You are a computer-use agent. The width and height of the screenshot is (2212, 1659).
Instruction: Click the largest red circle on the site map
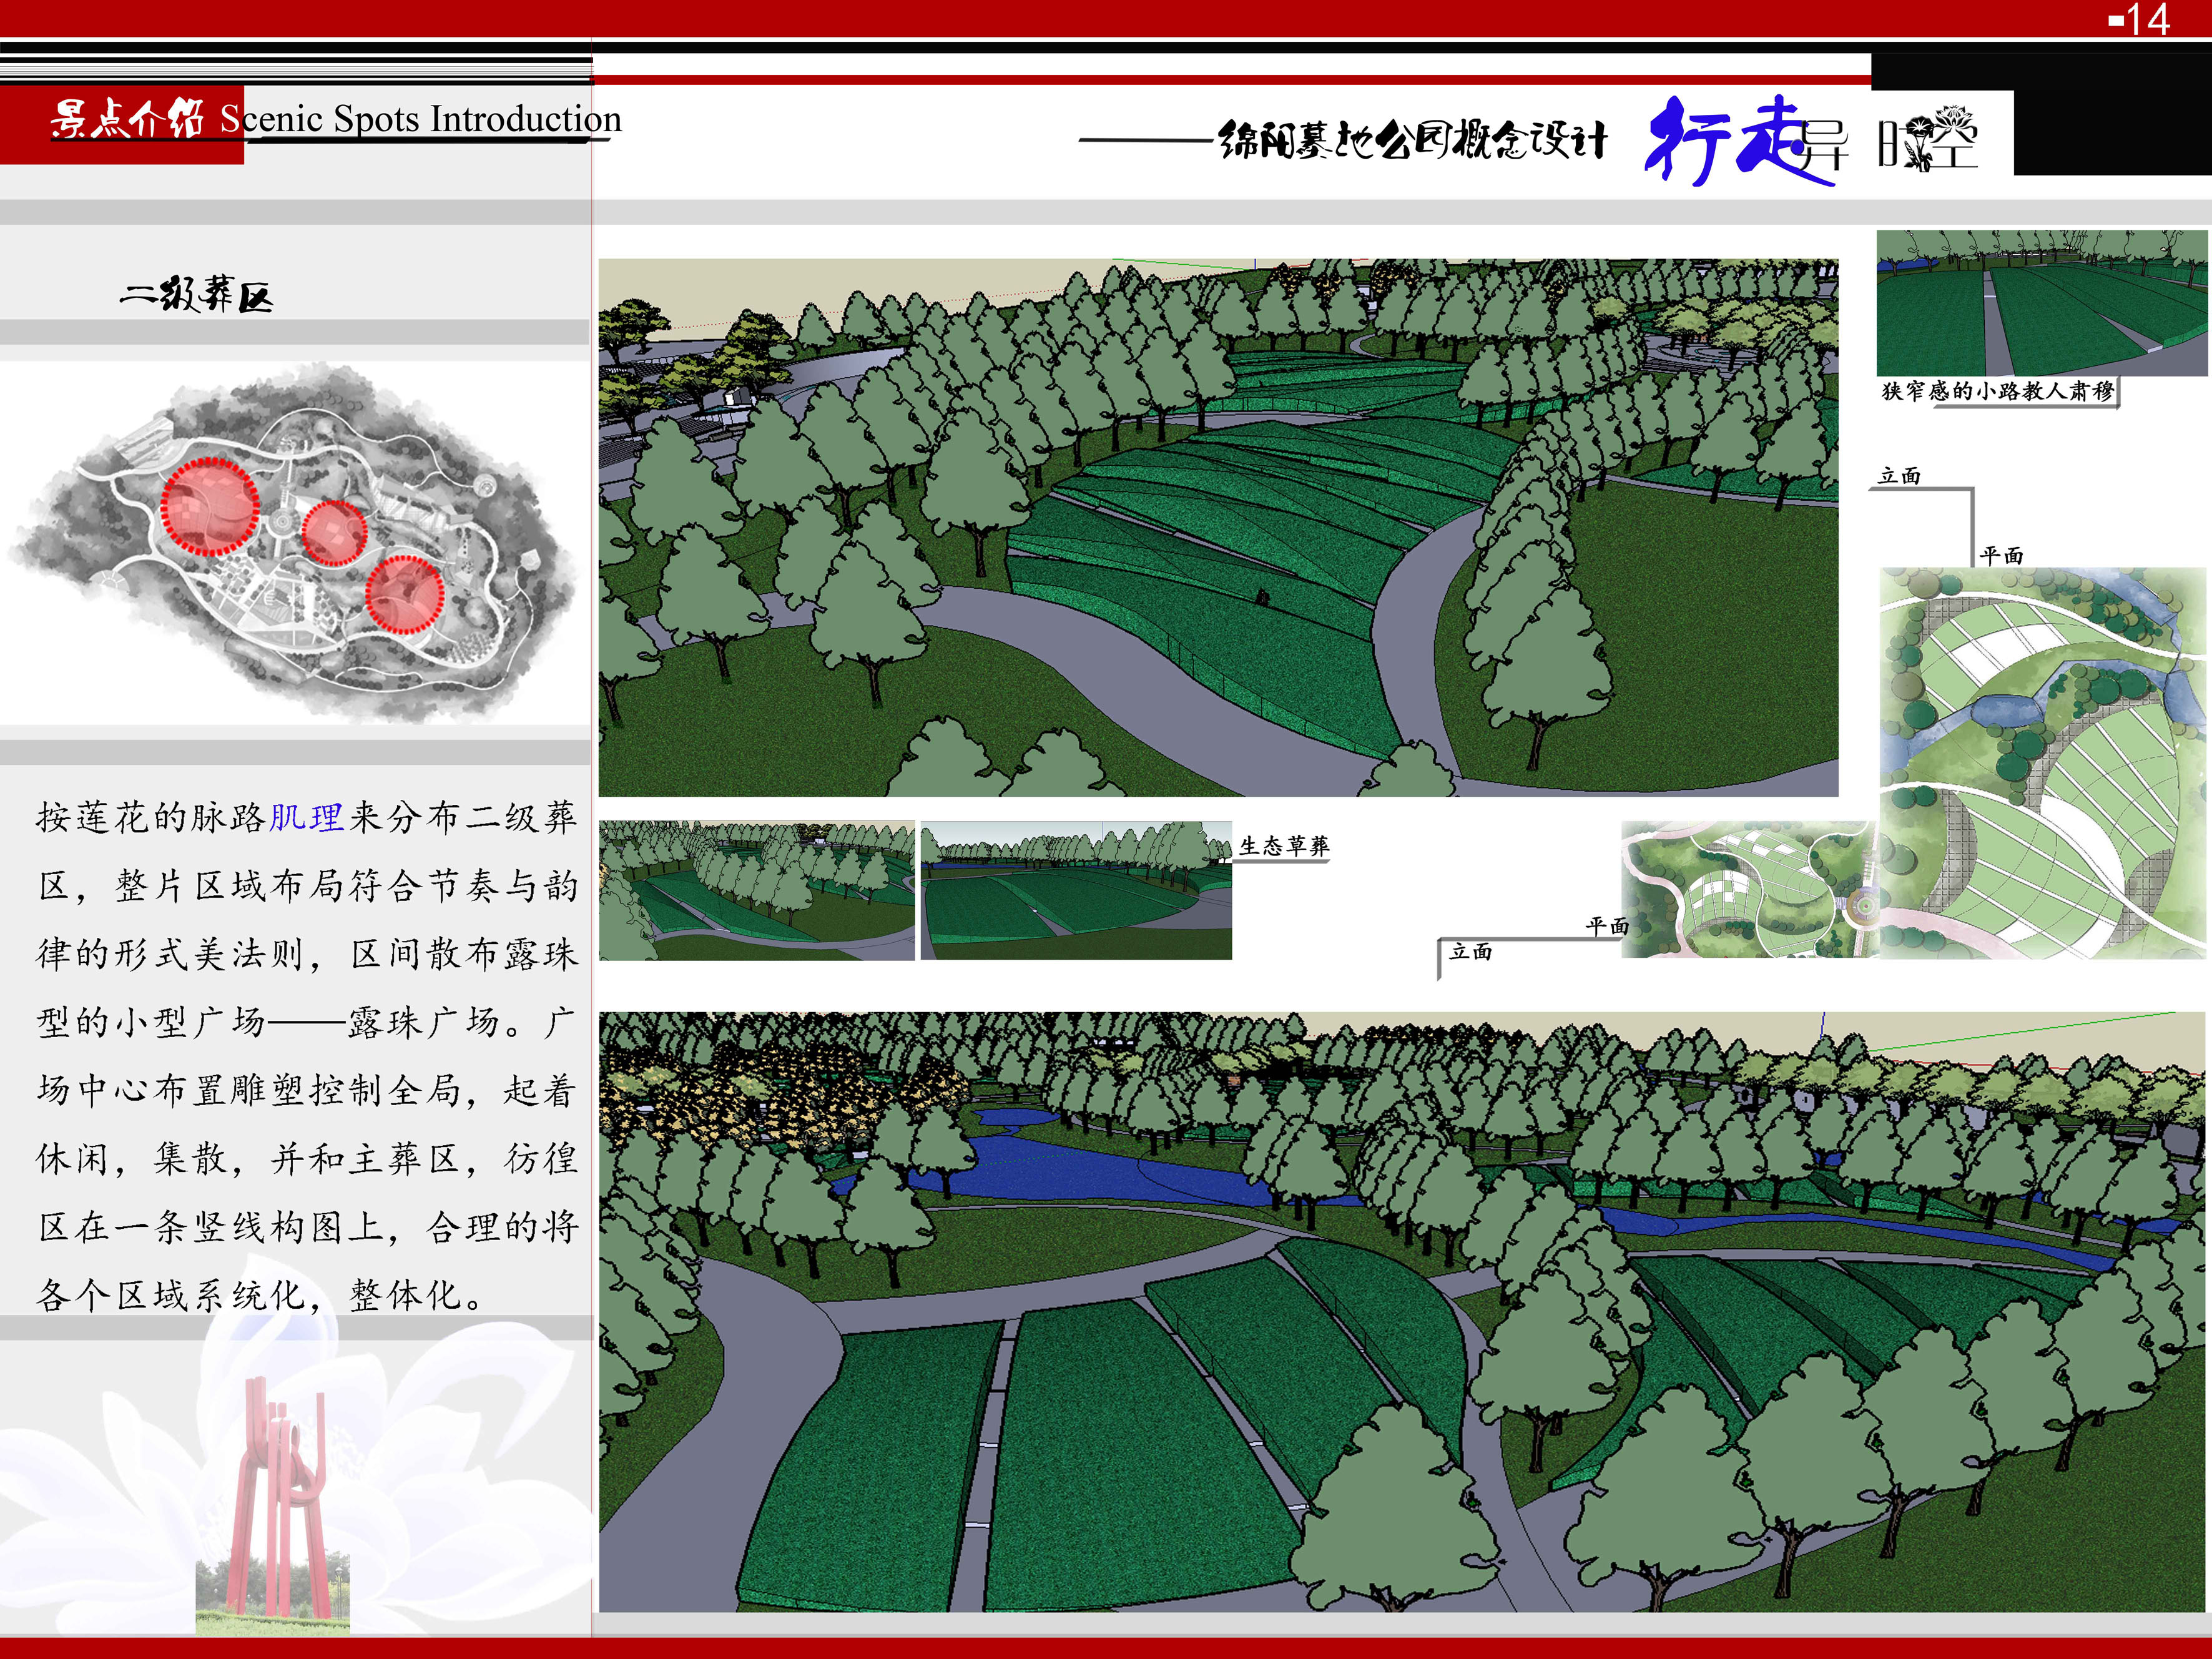tap(210, 507)
